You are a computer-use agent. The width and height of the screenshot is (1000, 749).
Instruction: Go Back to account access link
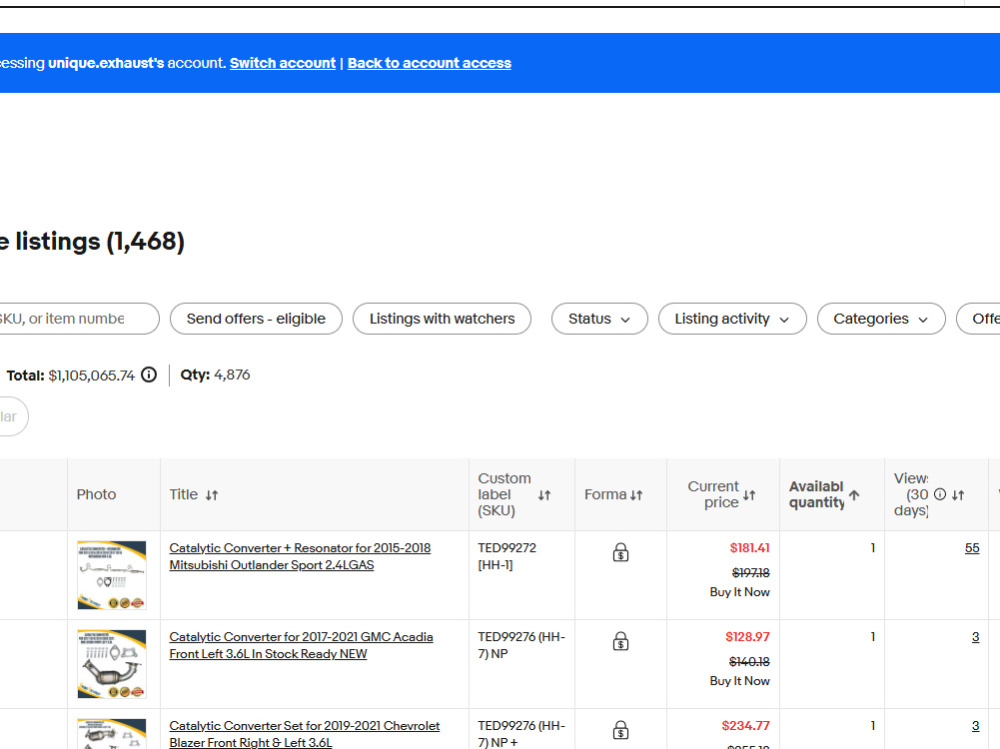click(429, 63)
